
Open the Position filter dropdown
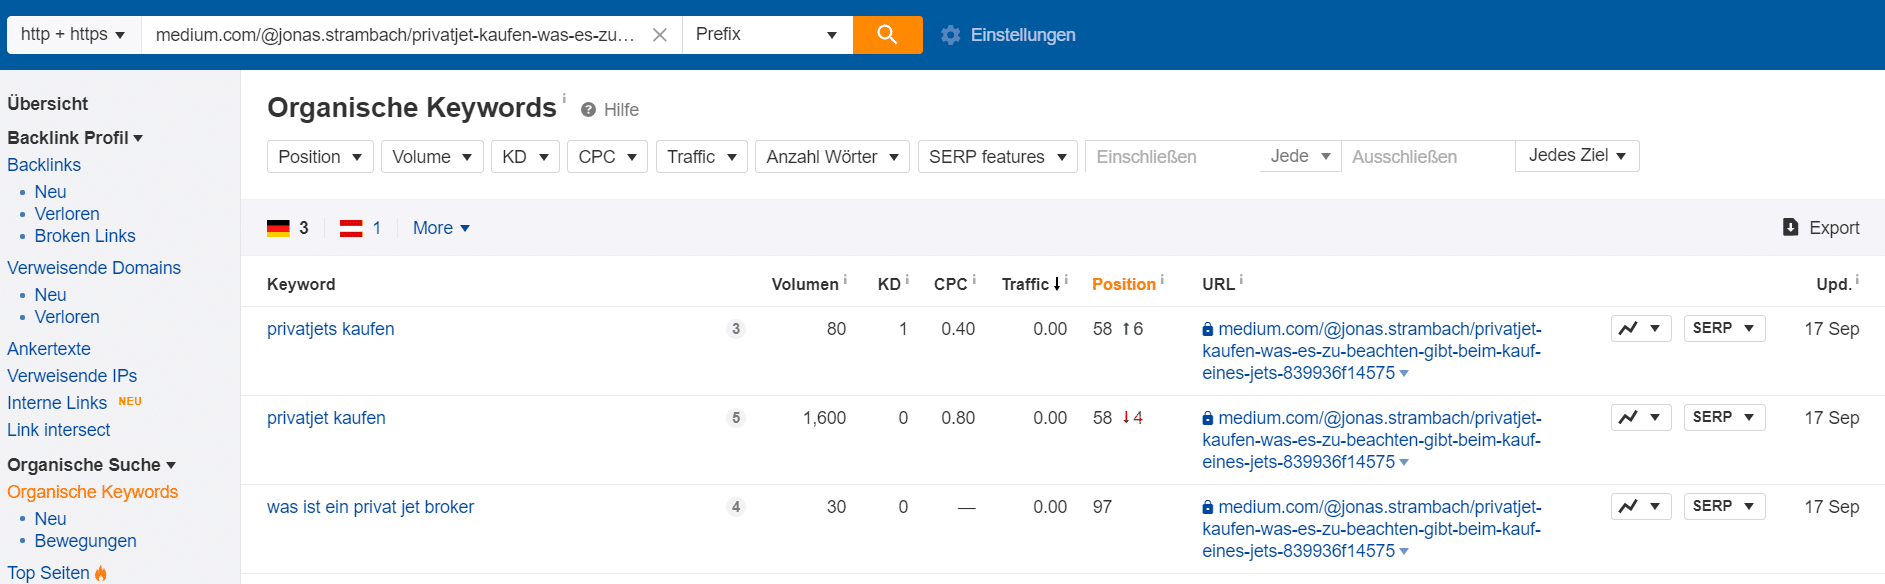point(320,157)
